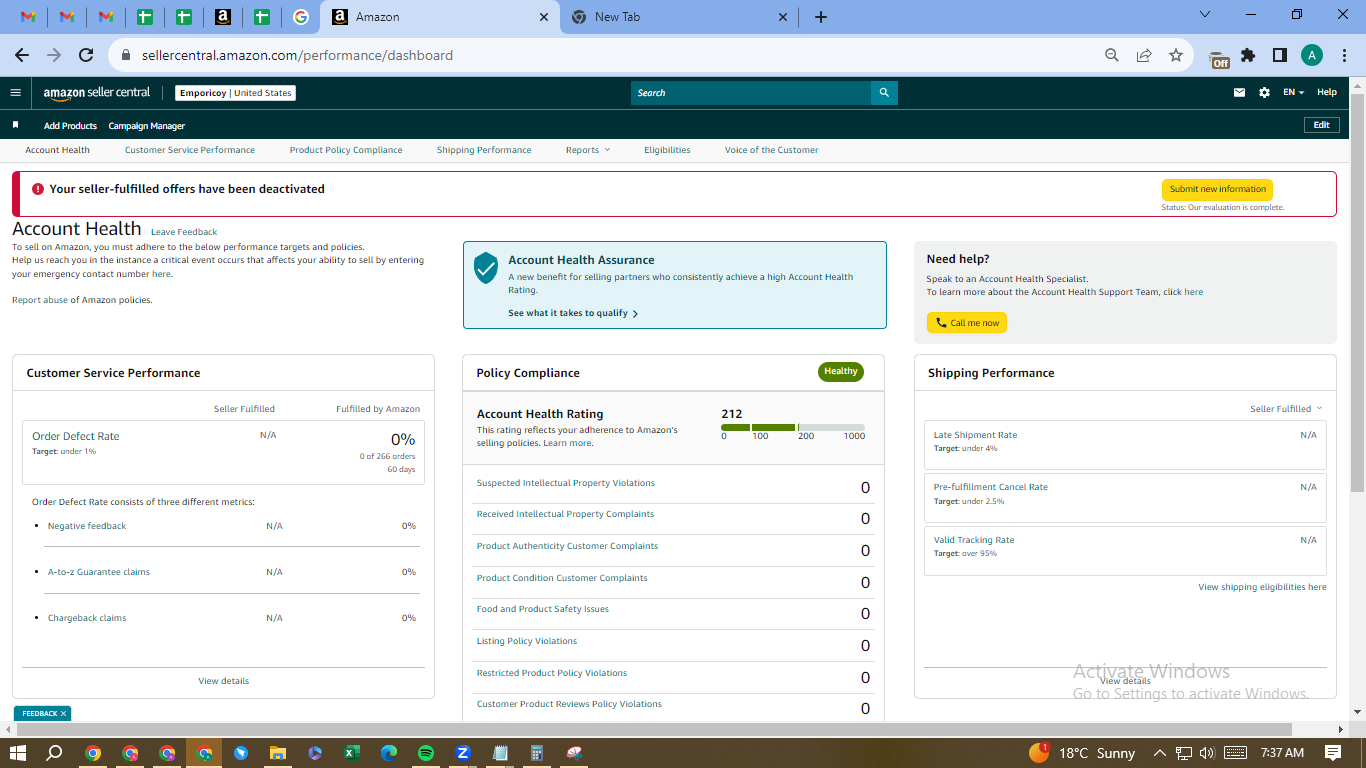Click Add Products in the top bar
This screenshot has height=768, width=1366.
[70, 126]
